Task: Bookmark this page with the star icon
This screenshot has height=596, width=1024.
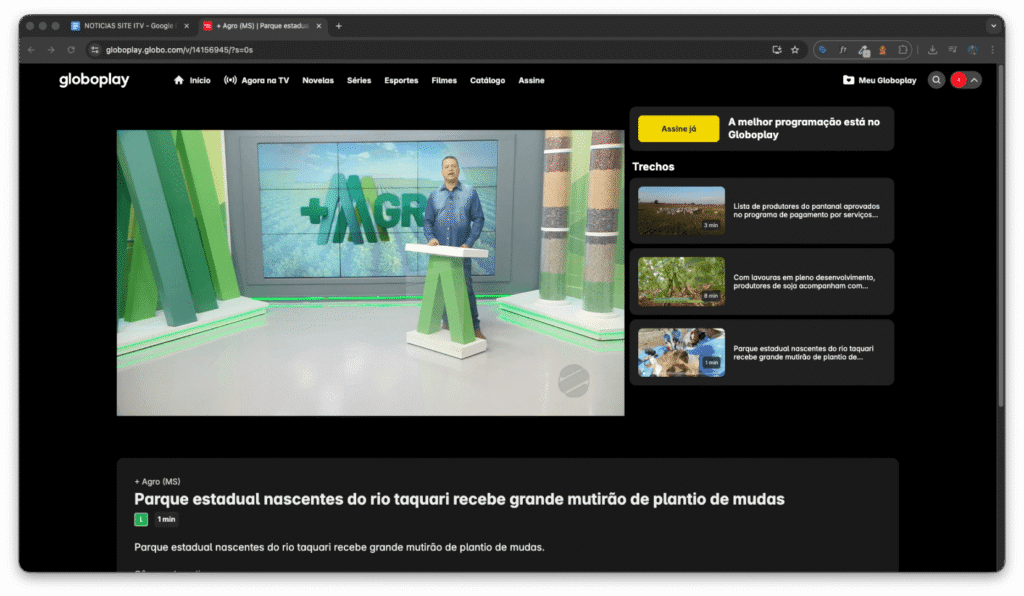Action: 795,50
